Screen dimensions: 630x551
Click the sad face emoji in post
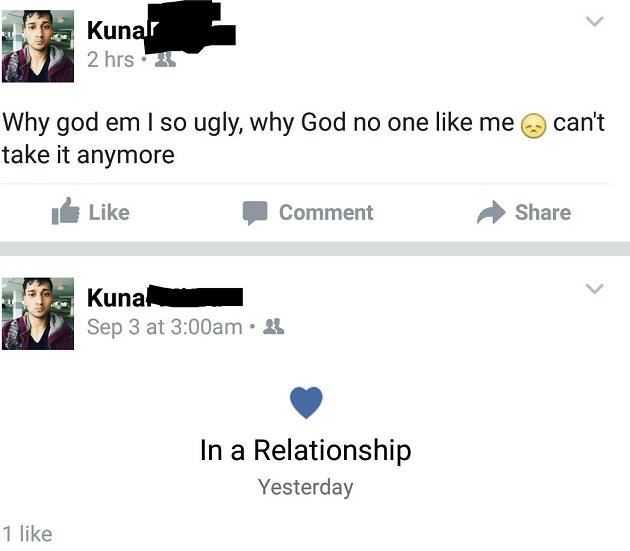pyautogui.click(x=533, y=126)
